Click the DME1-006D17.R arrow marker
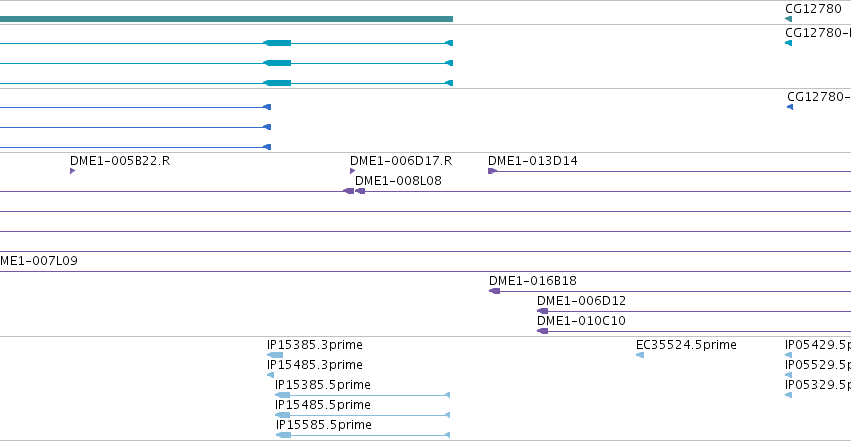 click(353, 171)
